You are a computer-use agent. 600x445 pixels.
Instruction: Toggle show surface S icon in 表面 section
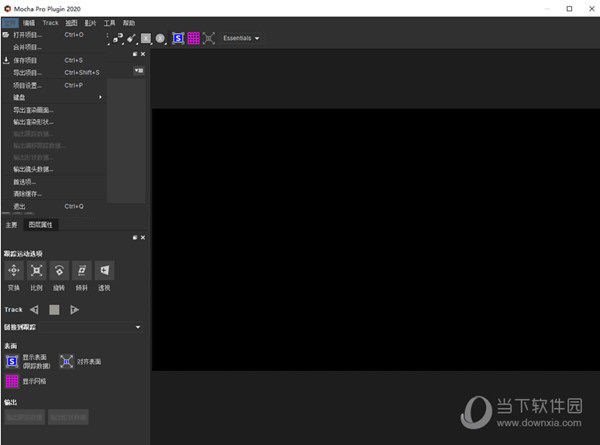coord(12,361)
